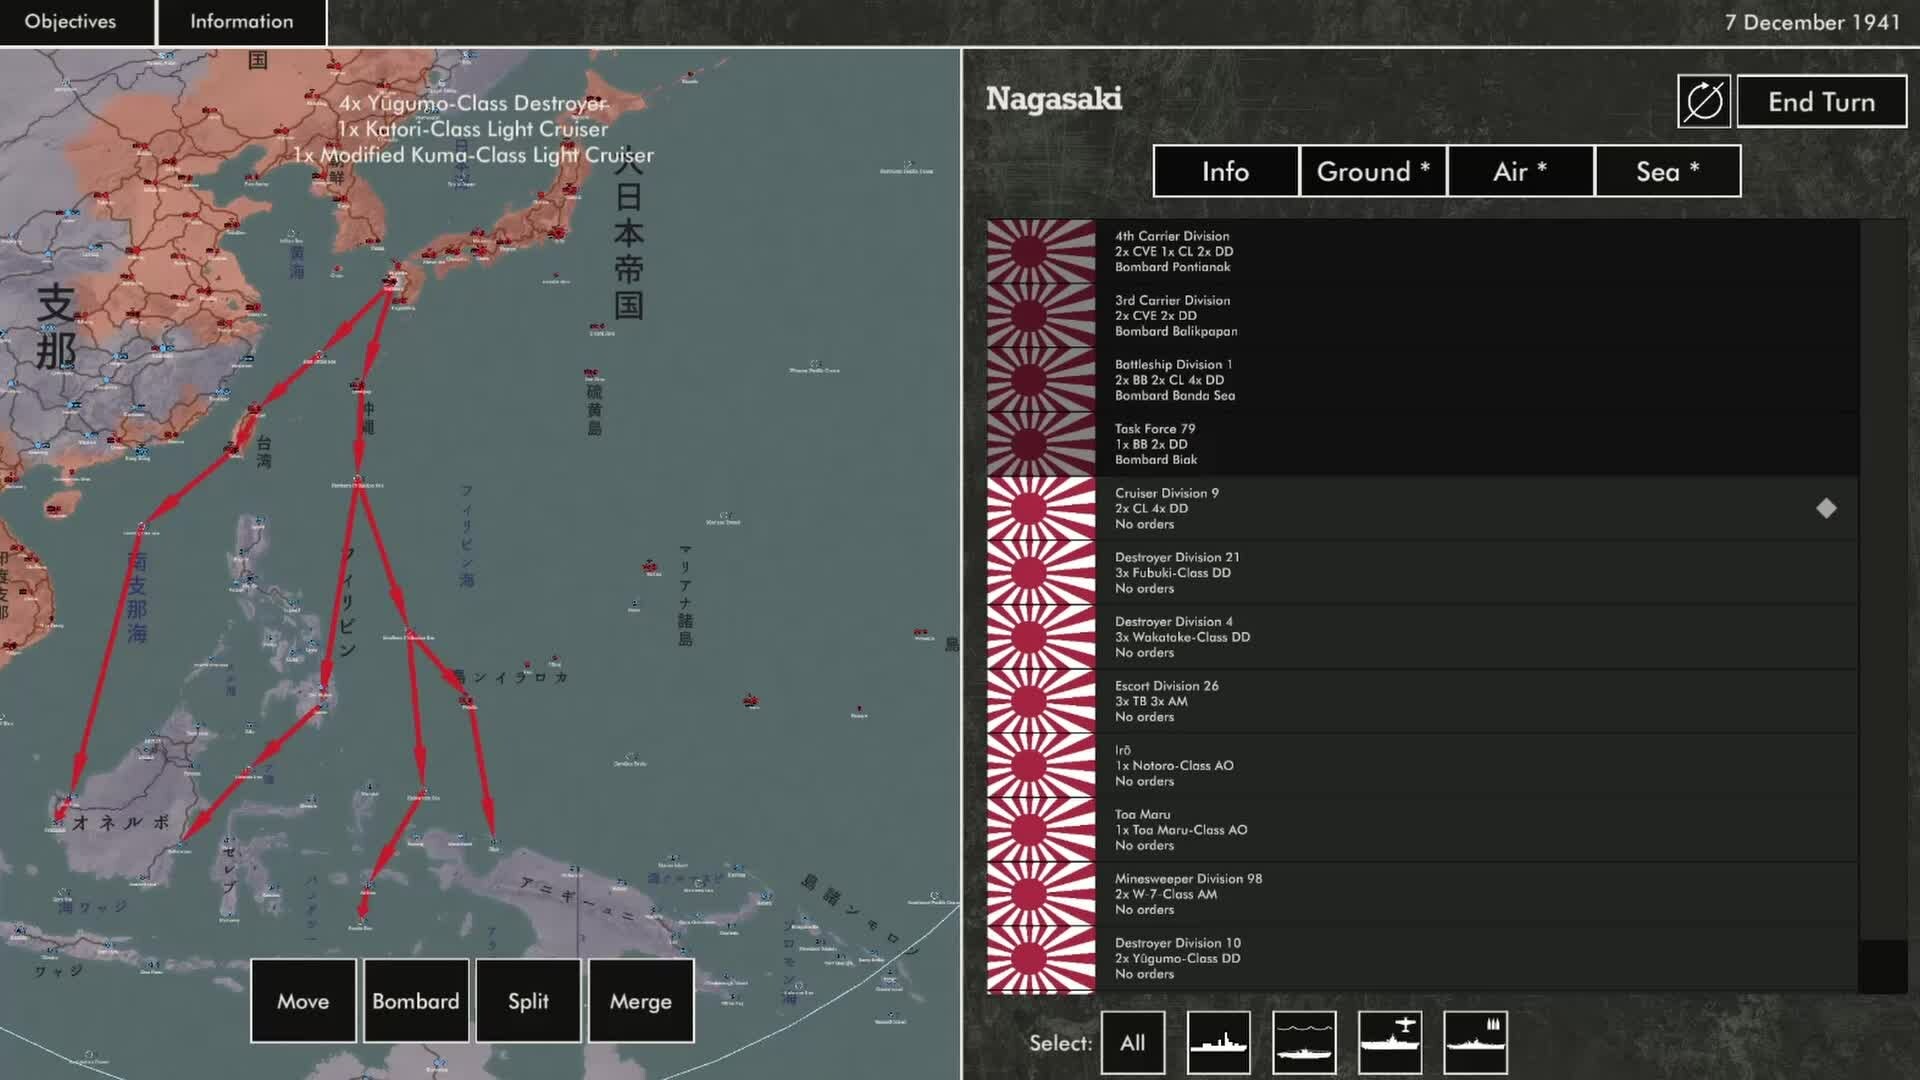The image size is (1920, 1080).
Task: Click the cycle/no-orders icon beside End Turn
Action: click(1704, 101)
